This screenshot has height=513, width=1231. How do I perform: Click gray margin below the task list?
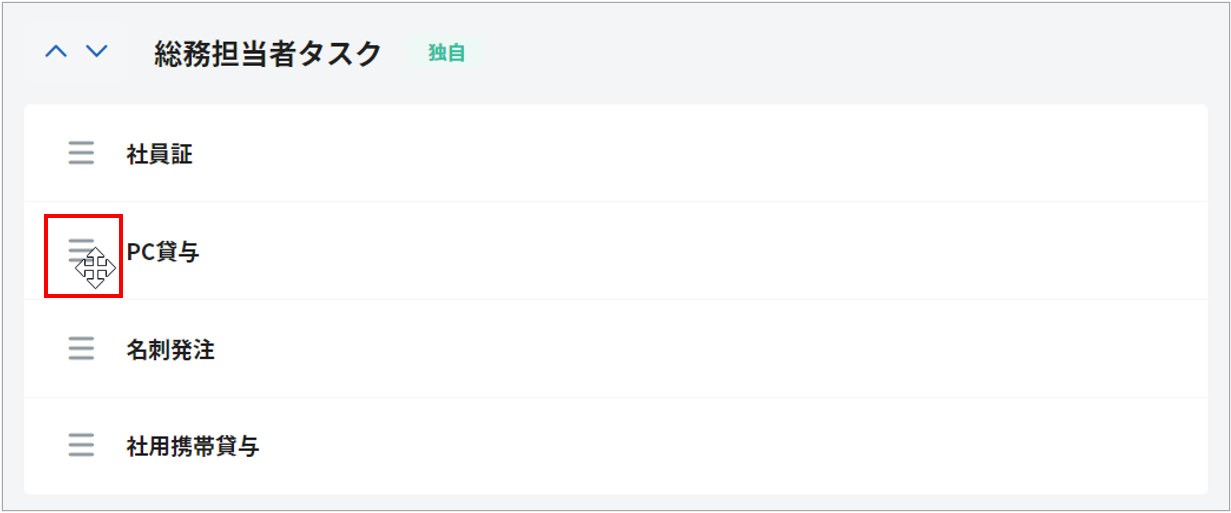[x=616, y=502]
